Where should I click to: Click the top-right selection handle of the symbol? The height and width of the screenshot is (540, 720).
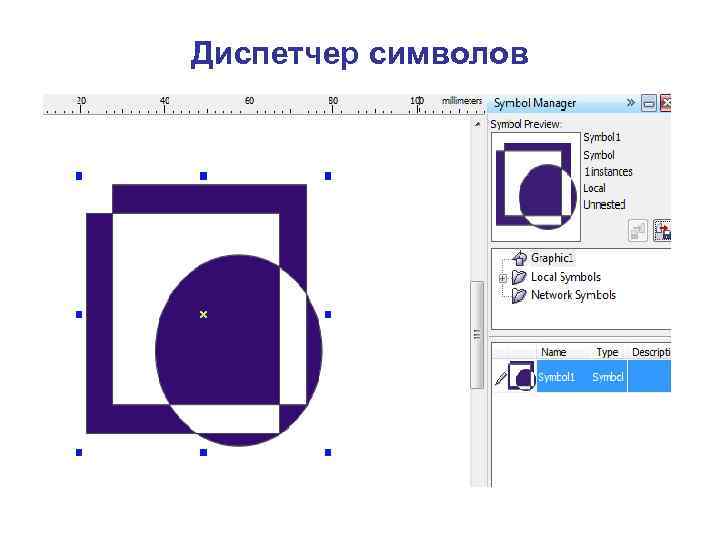(328, 176)
